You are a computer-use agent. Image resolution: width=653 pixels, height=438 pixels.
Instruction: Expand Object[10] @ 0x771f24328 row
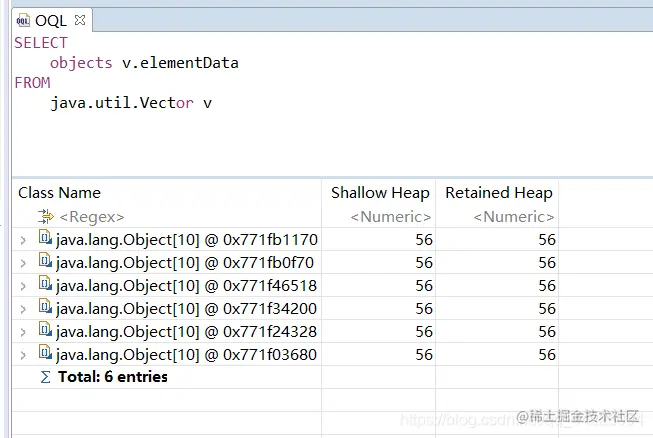coord(23,332)
